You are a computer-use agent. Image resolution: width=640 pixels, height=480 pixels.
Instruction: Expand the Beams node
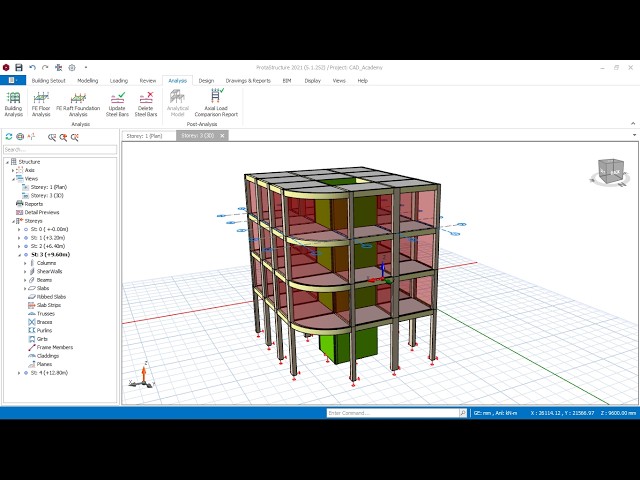point(25,280)
